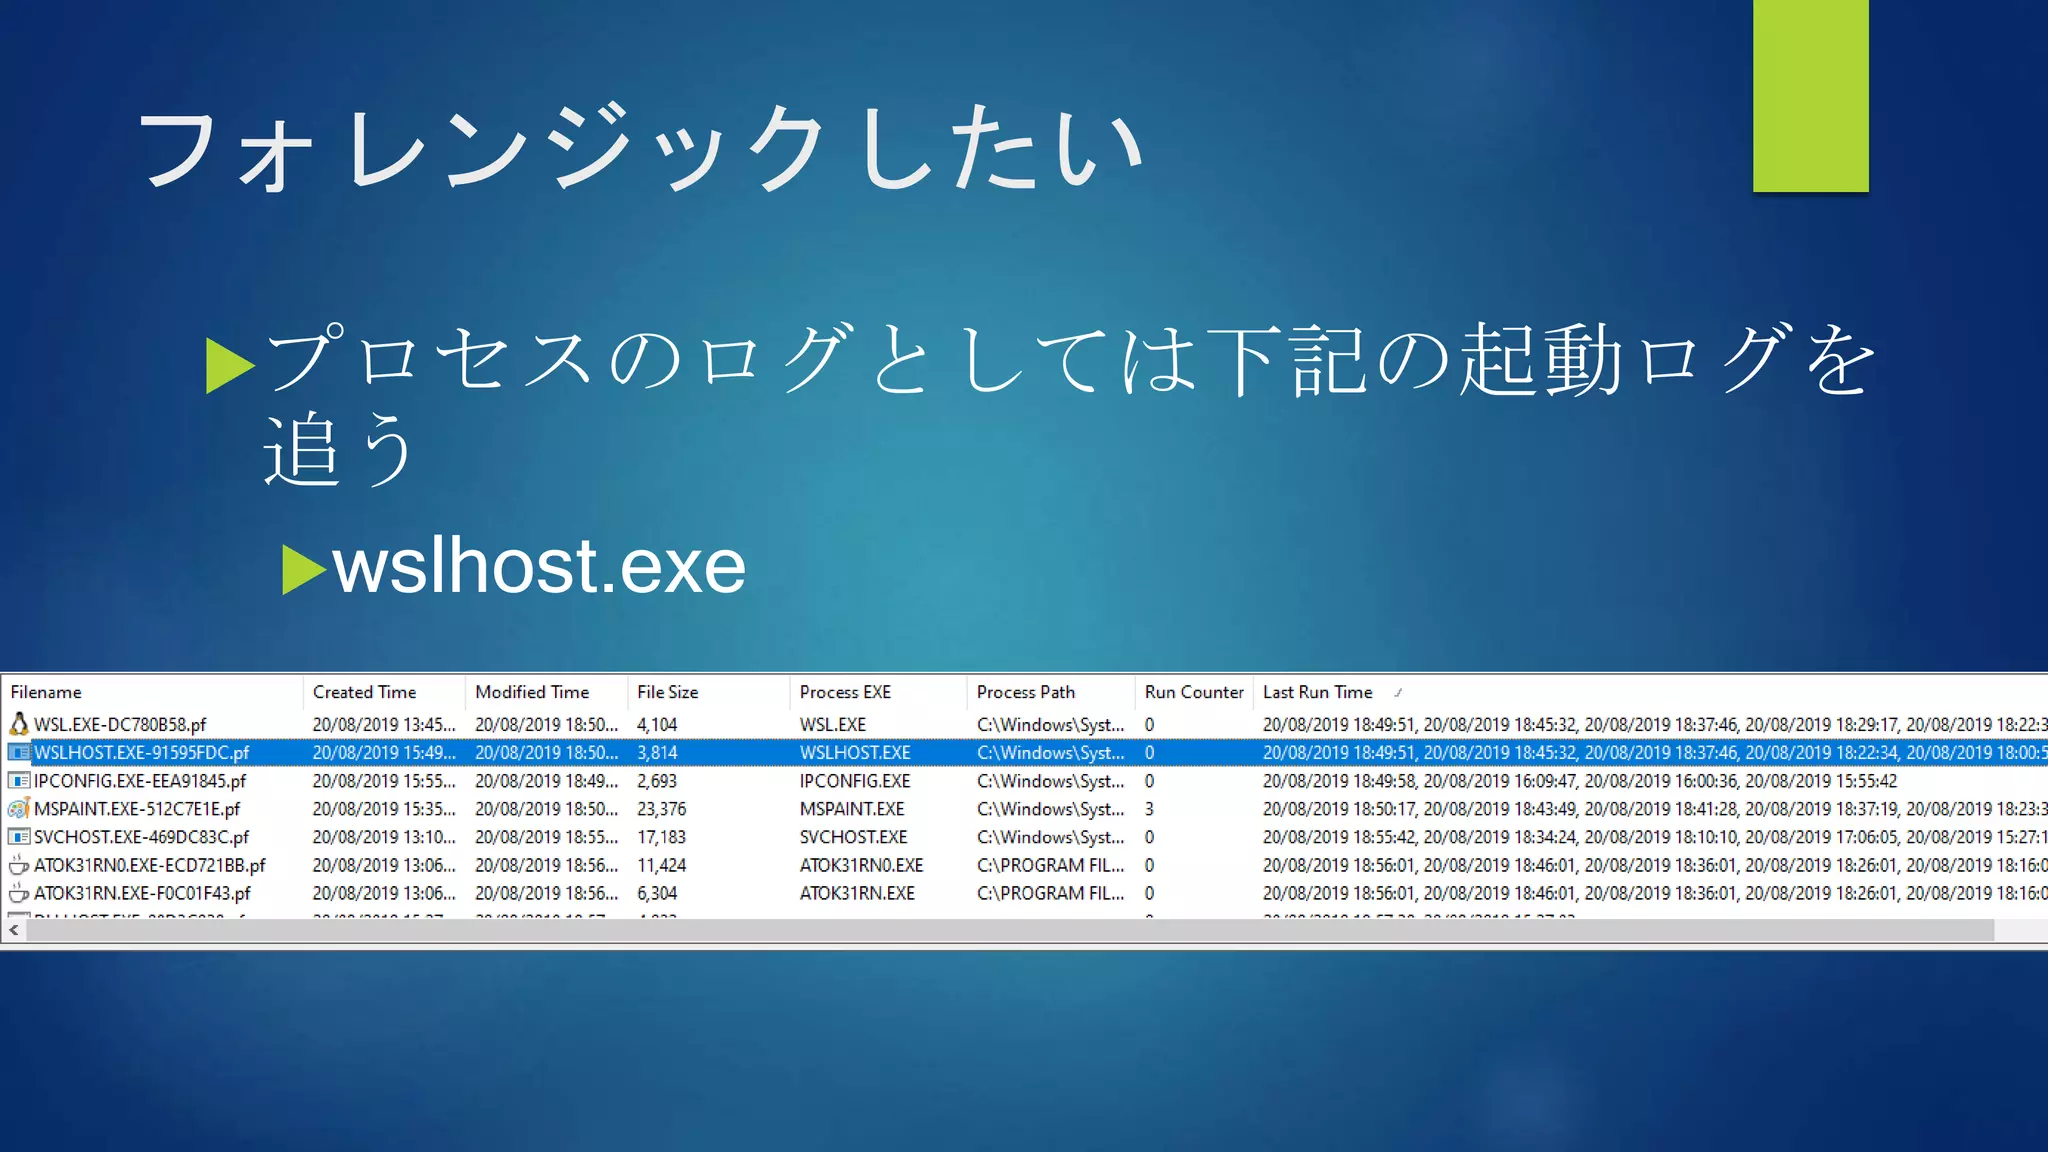Click SVCHOST modified time 20/08/2019 18:55
Screen dimensions: 2048x1152
(547, 836)
